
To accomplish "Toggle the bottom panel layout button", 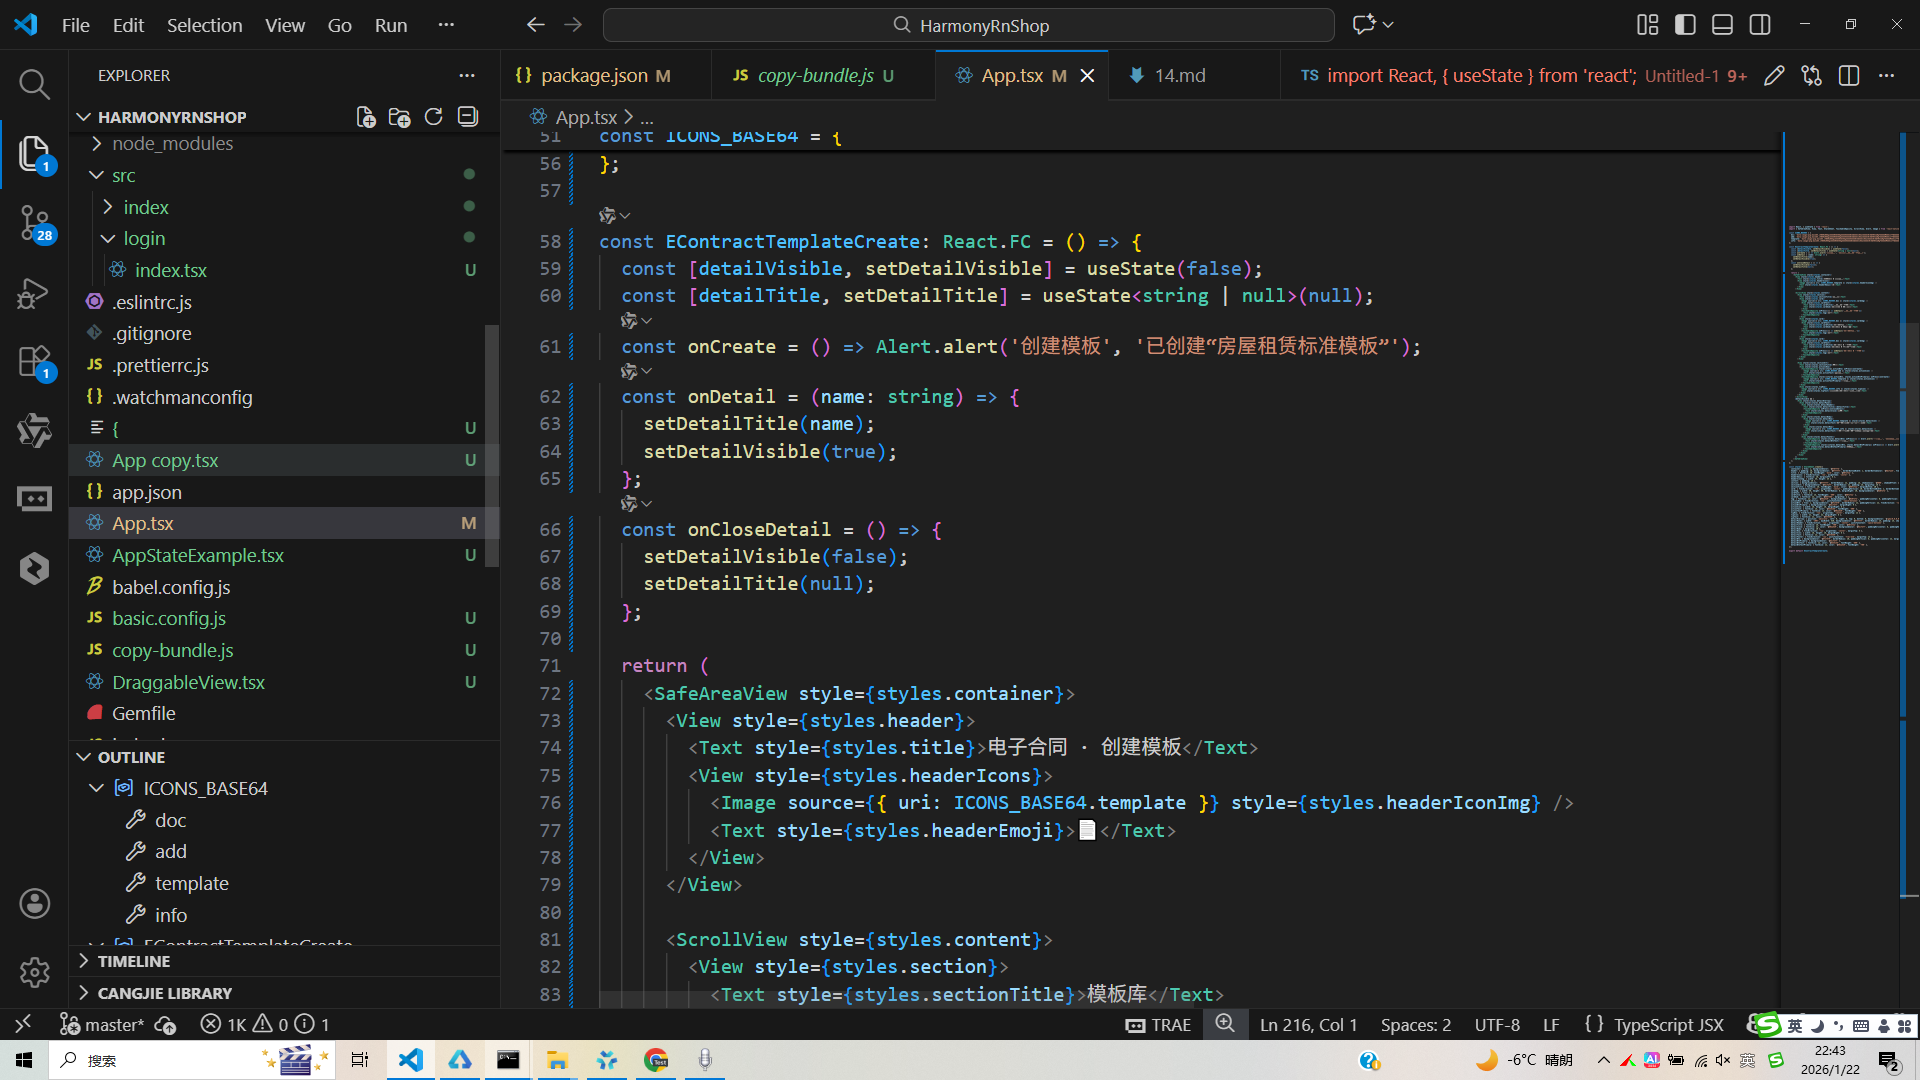I will 1722,25.
